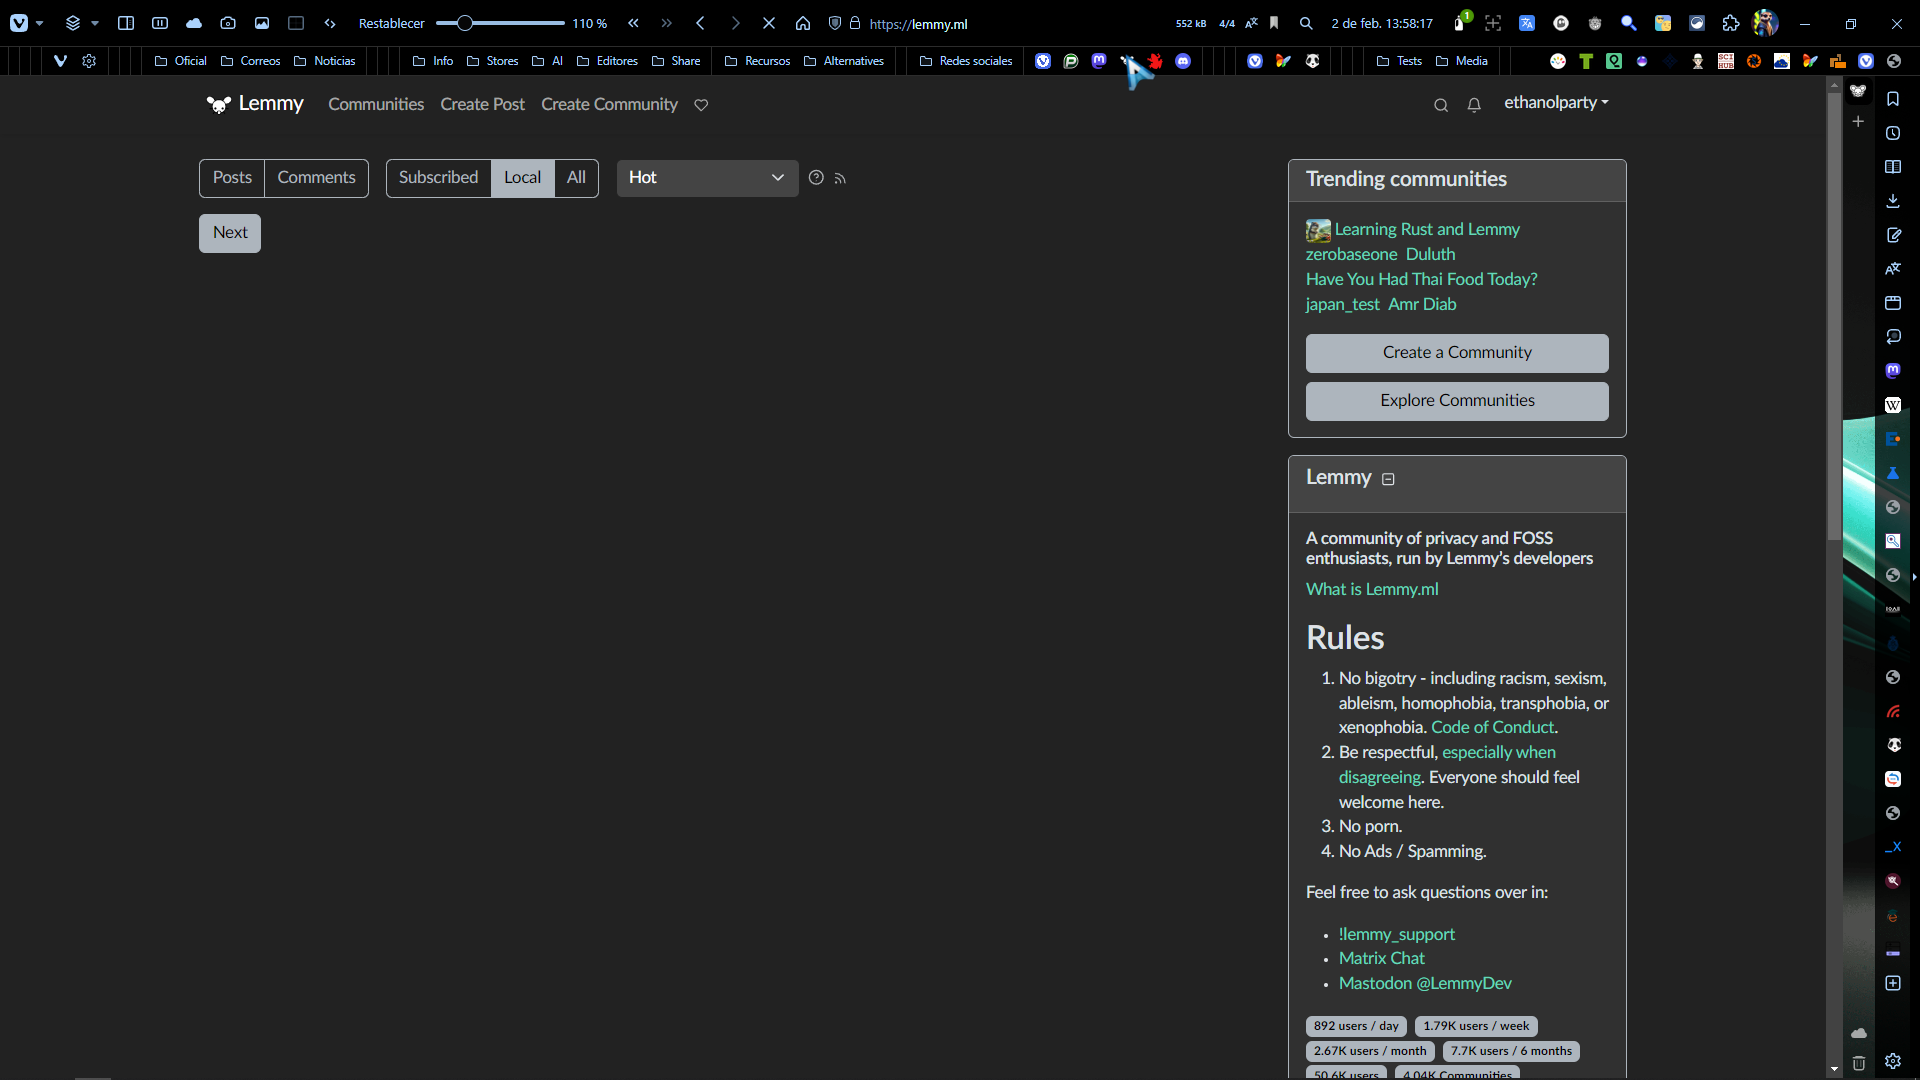1920x1080 pixels.
Task: Switch listing to Local
Action: tap(522, 178)
